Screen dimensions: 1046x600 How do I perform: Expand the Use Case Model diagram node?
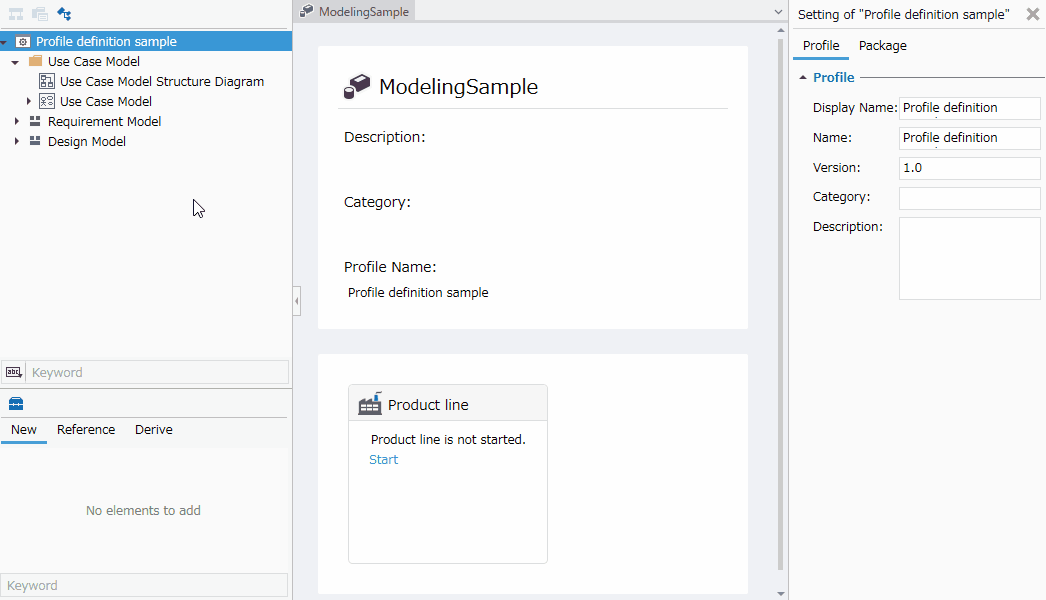29,101
